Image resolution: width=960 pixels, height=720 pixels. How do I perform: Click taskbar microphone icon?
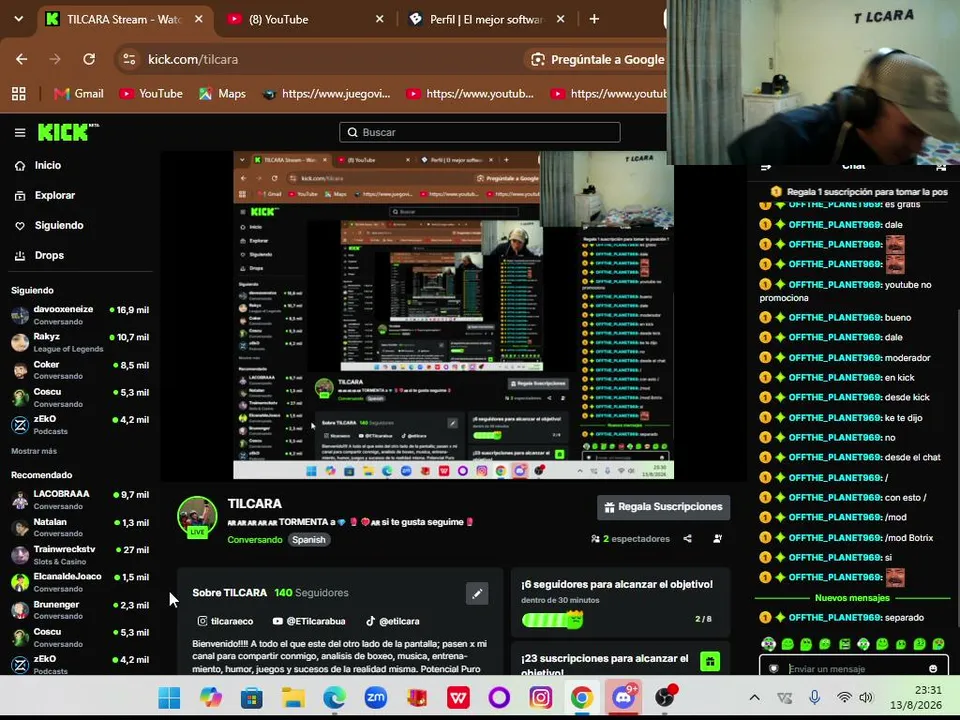pyautogui.click(x=814, y=697)
